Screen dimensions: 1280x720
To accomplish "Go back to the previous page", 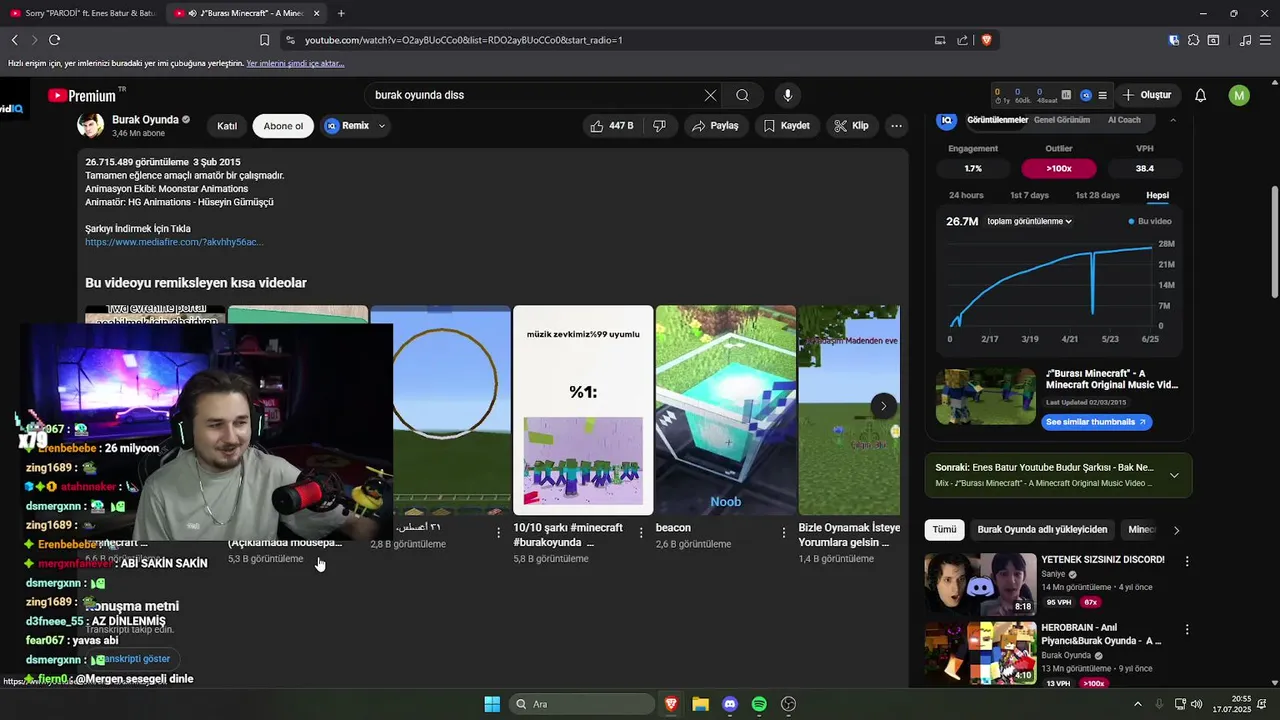I will (15, 40).
